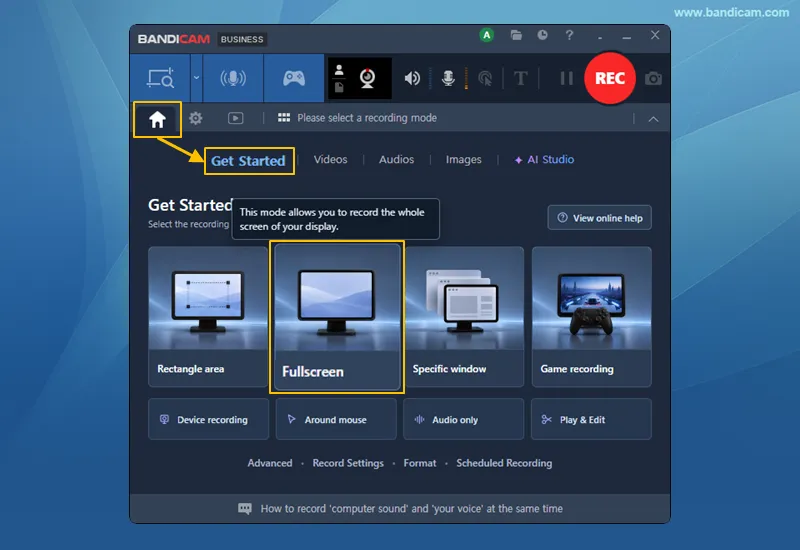This screenshot has height=550, width=800.
Task: Open the Play & Edit button
Action: (x=591, y=419)
